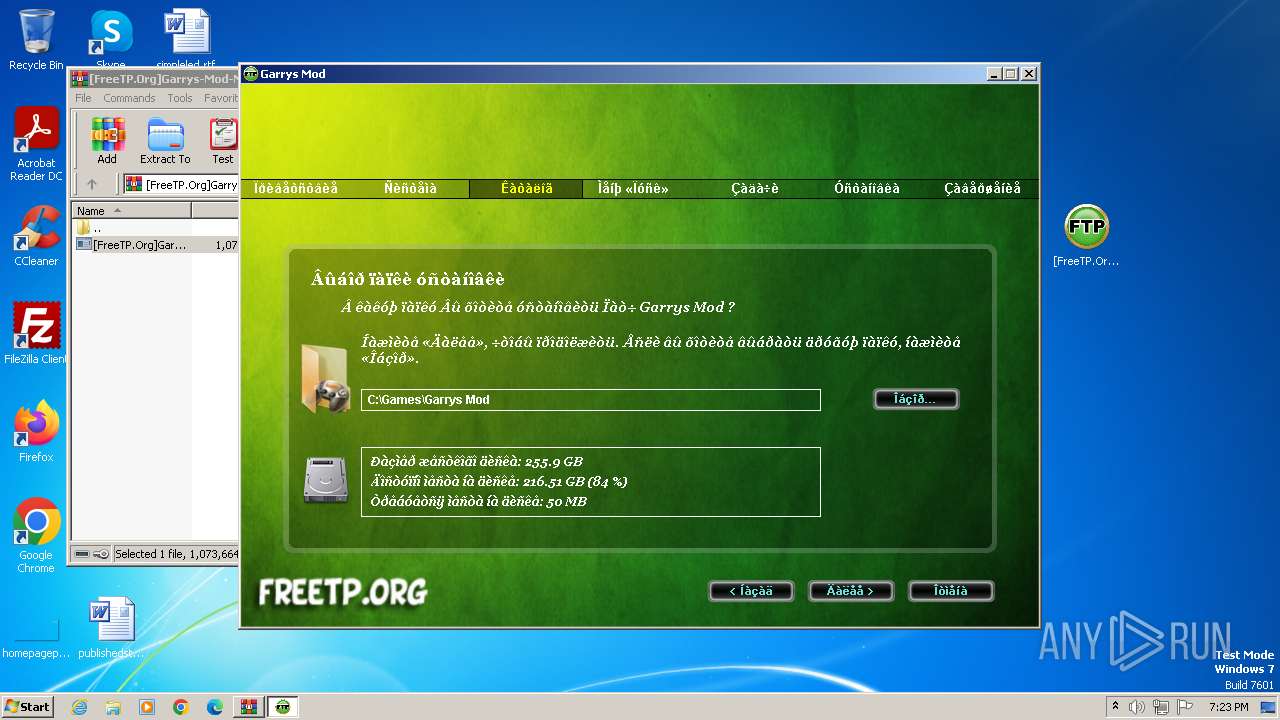The height and width of the screenshot is (720, 1280).
Task: Select the CCleaner desktop shortcut
Action: [x=36, y=236]
